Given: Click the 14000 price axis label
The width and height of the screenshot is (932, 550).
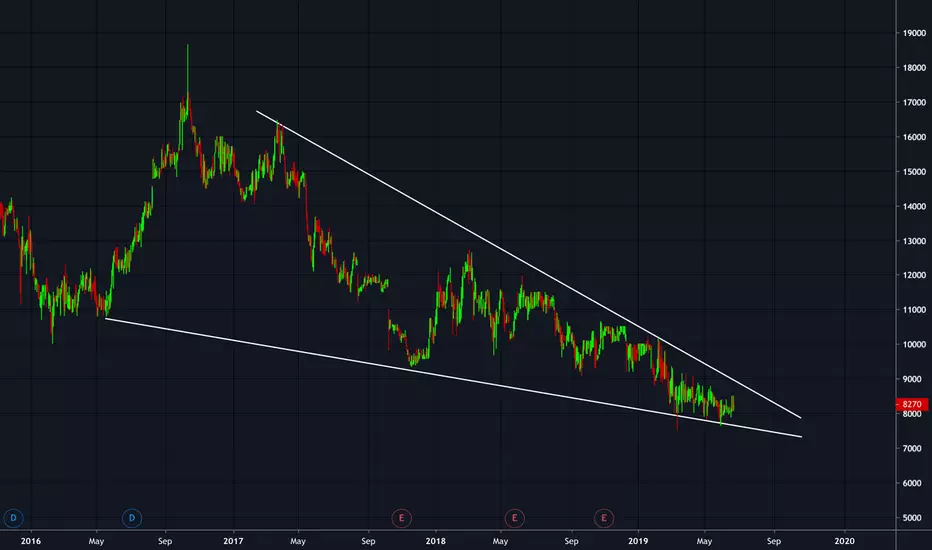Looking at the screenshot, I should click(x=914, y=206).
